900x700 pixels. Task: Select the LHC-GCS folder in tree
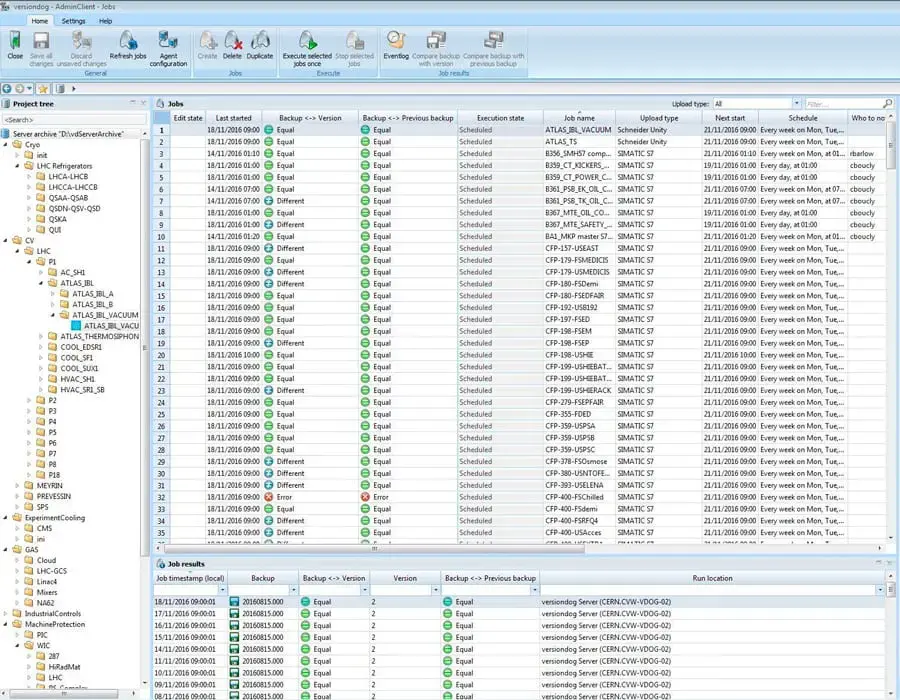(52, 571)
